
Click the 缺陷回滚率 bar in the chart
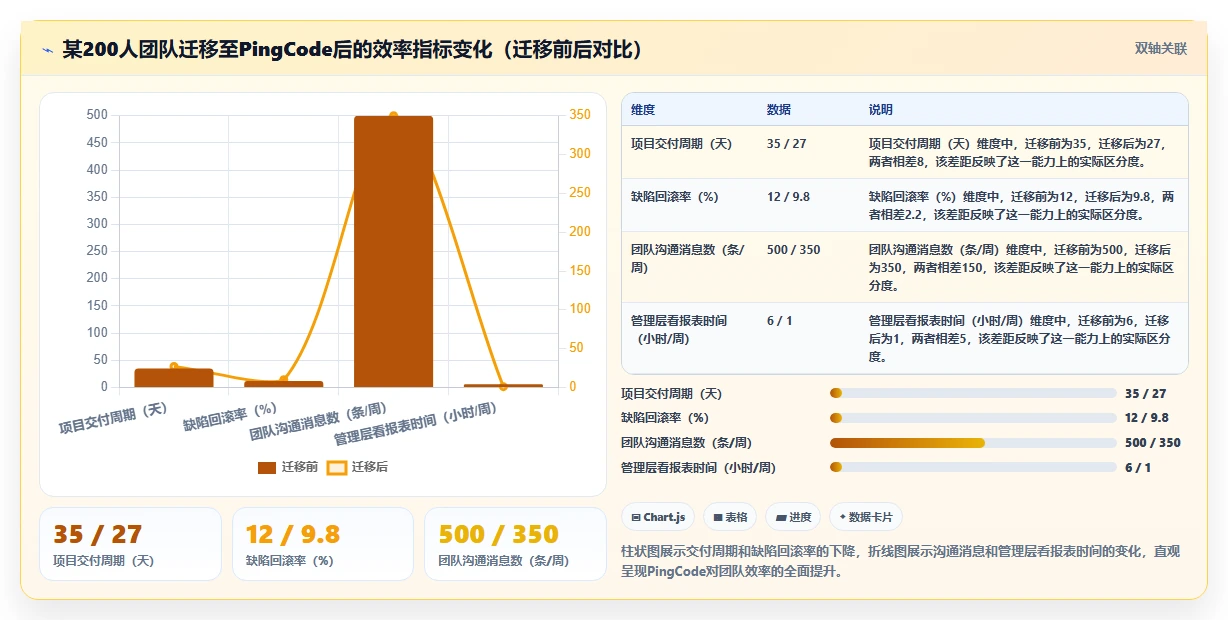click(x=284, y=383)
